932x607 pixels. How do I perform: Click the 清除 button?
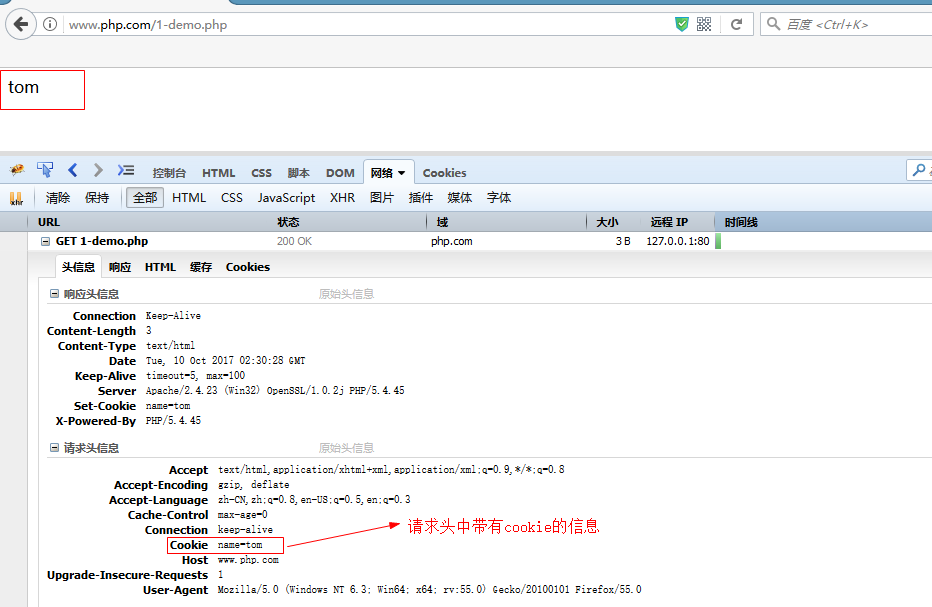pos(58,198)
